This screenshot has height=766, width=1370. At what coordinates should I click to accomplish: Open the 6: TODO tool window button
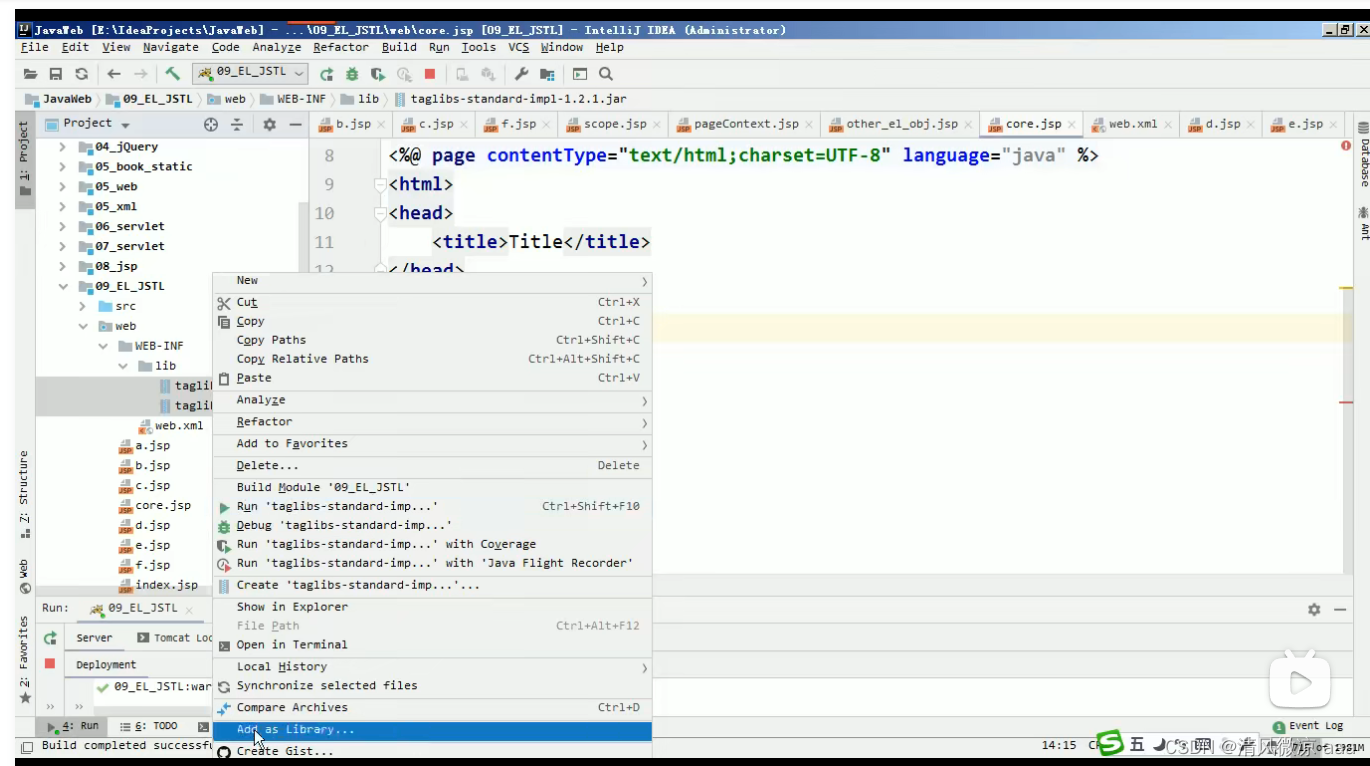coord(148,727)
